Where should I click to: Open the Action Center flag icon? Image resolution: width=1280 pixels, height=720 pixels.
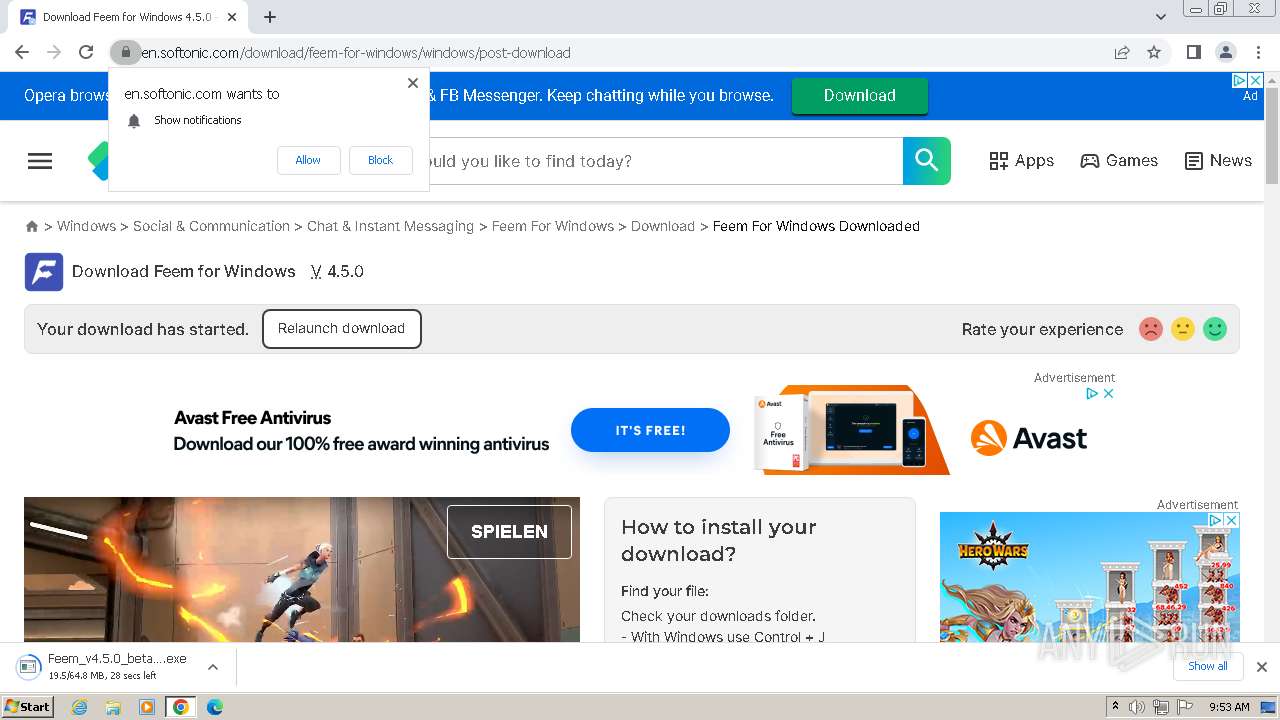tap(1183, 707)
